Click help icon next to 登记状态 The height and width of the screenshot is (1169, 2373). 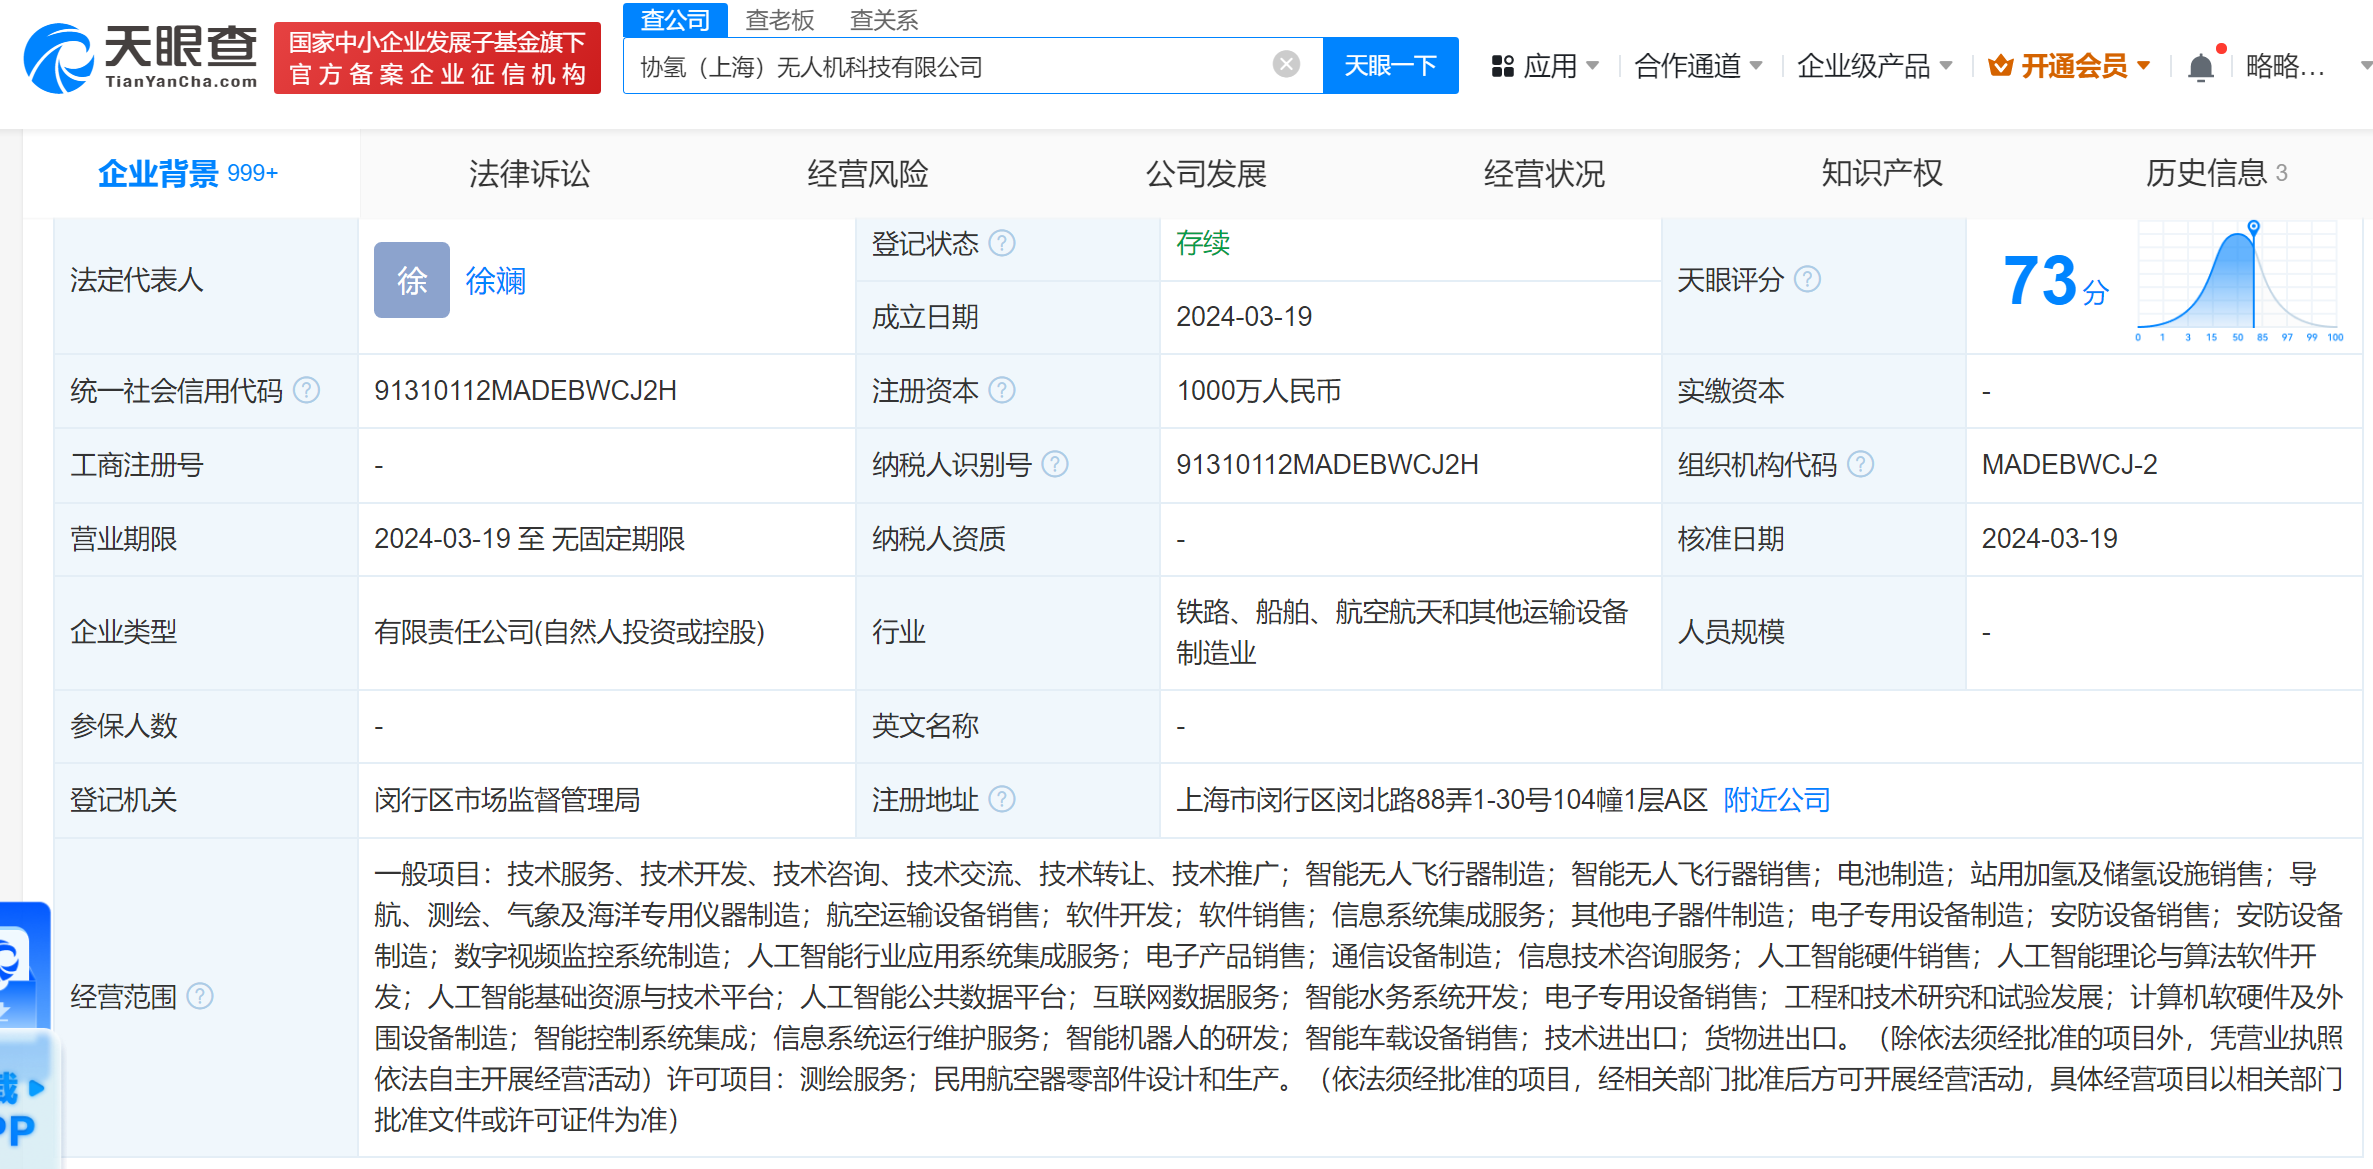(x=1002, y=243)
